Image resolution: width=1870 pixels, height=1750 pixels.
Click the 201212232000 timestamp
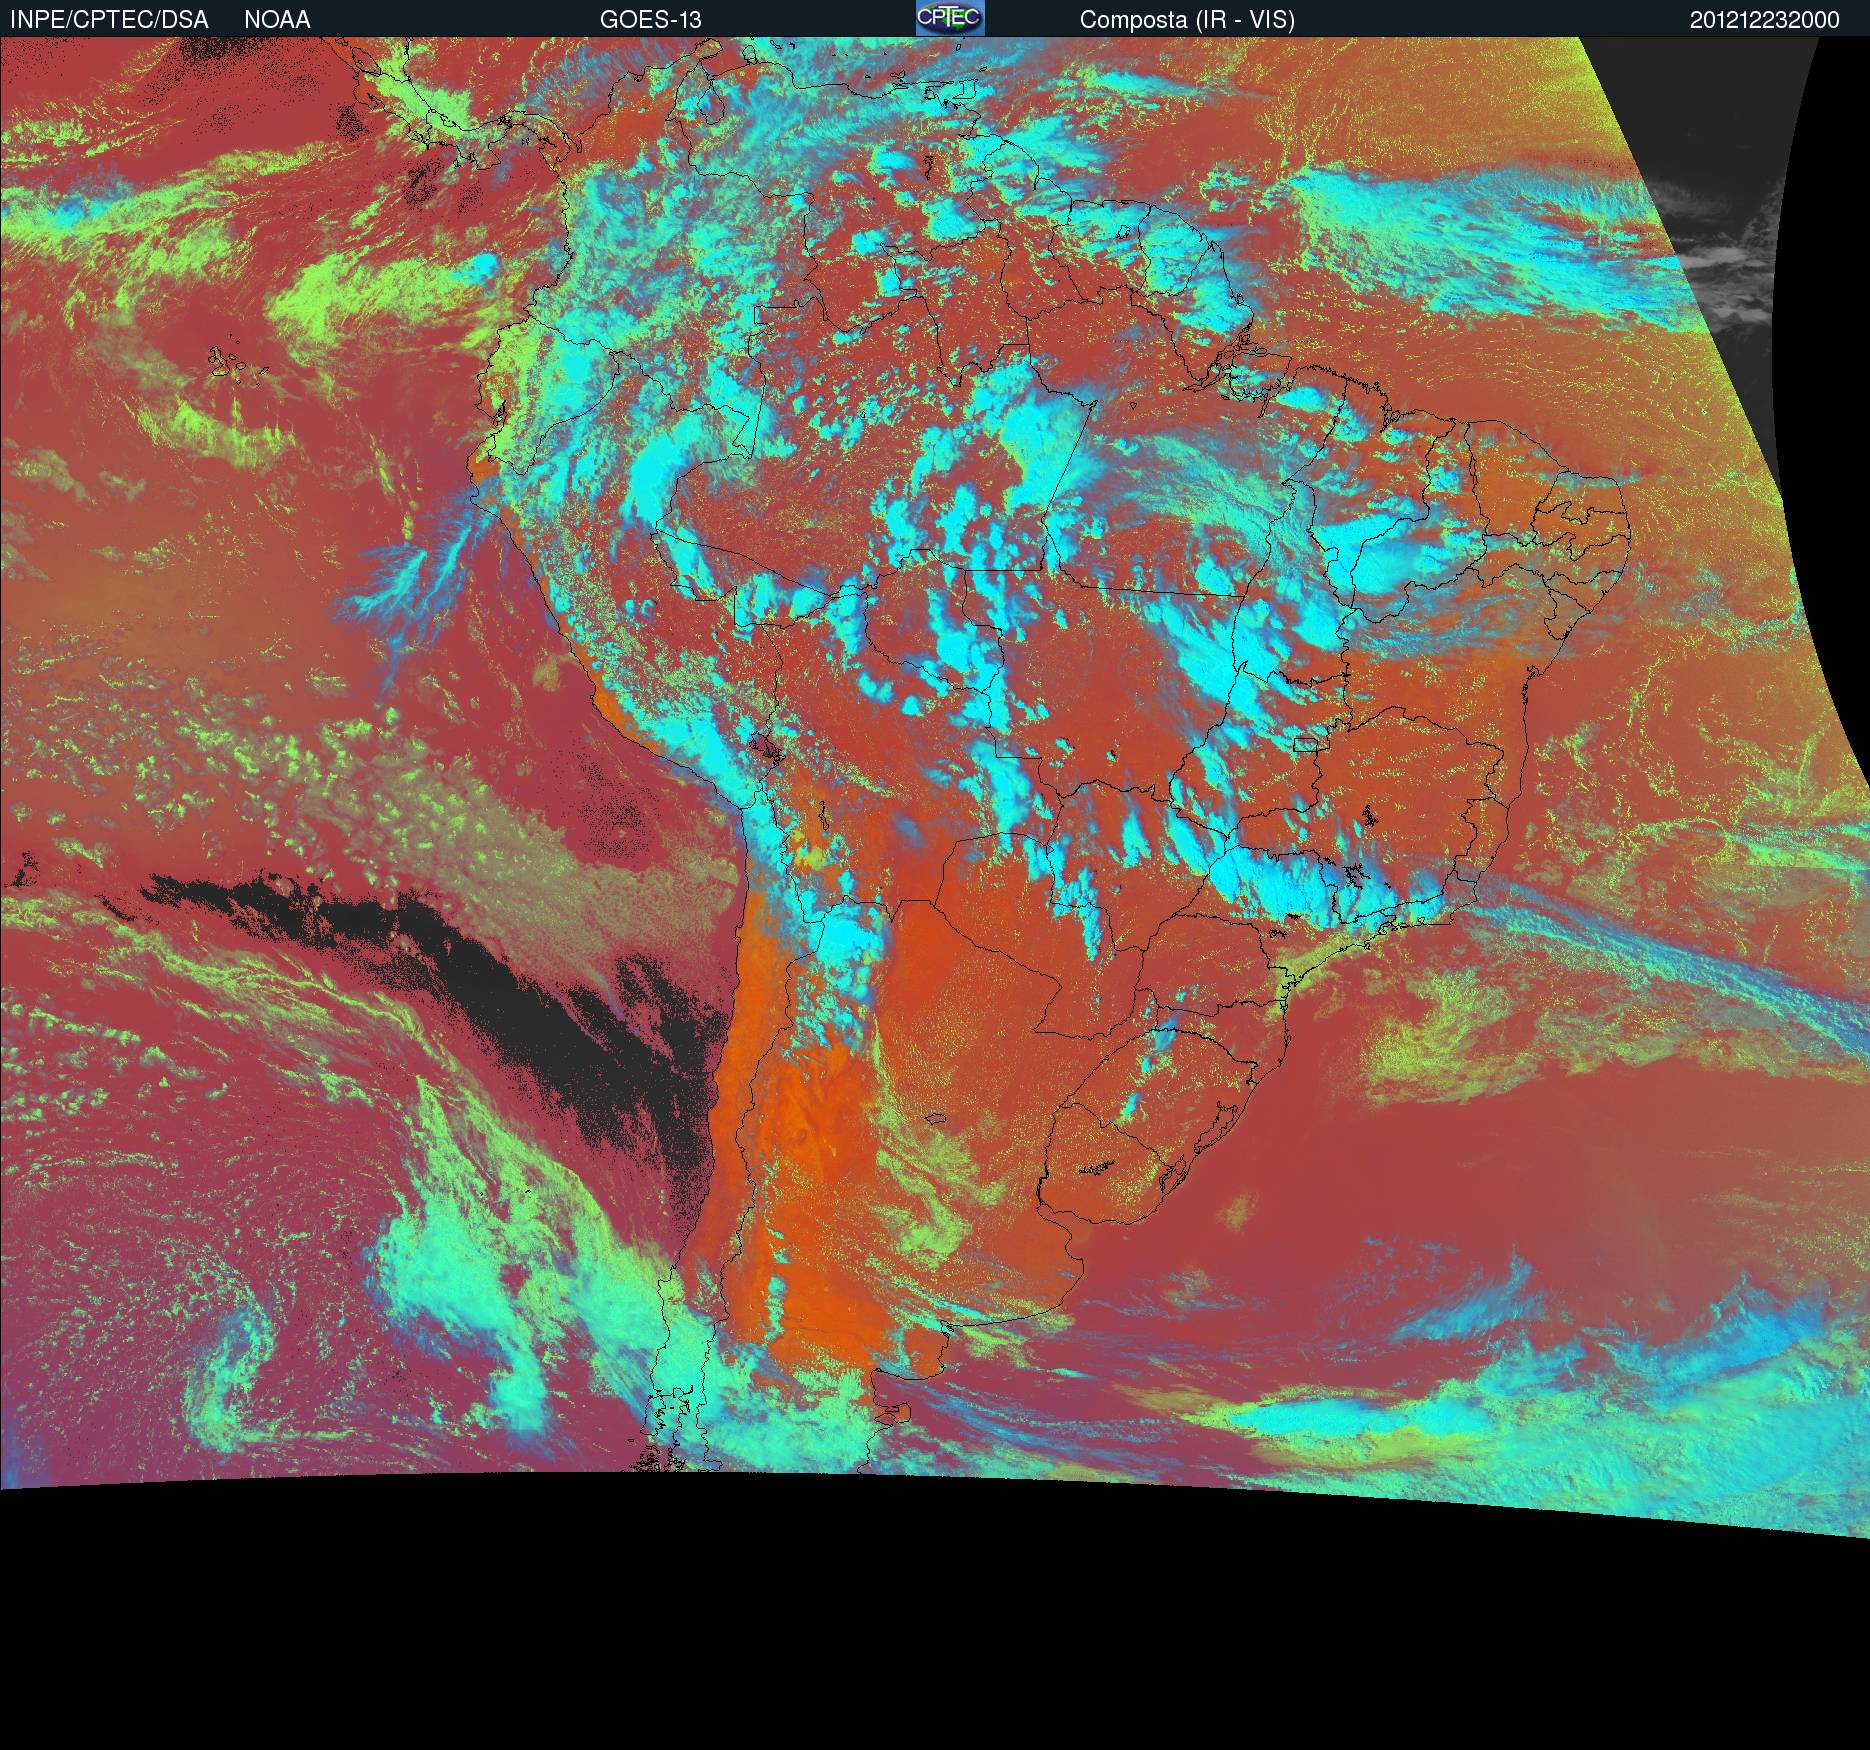(1764, 19)
